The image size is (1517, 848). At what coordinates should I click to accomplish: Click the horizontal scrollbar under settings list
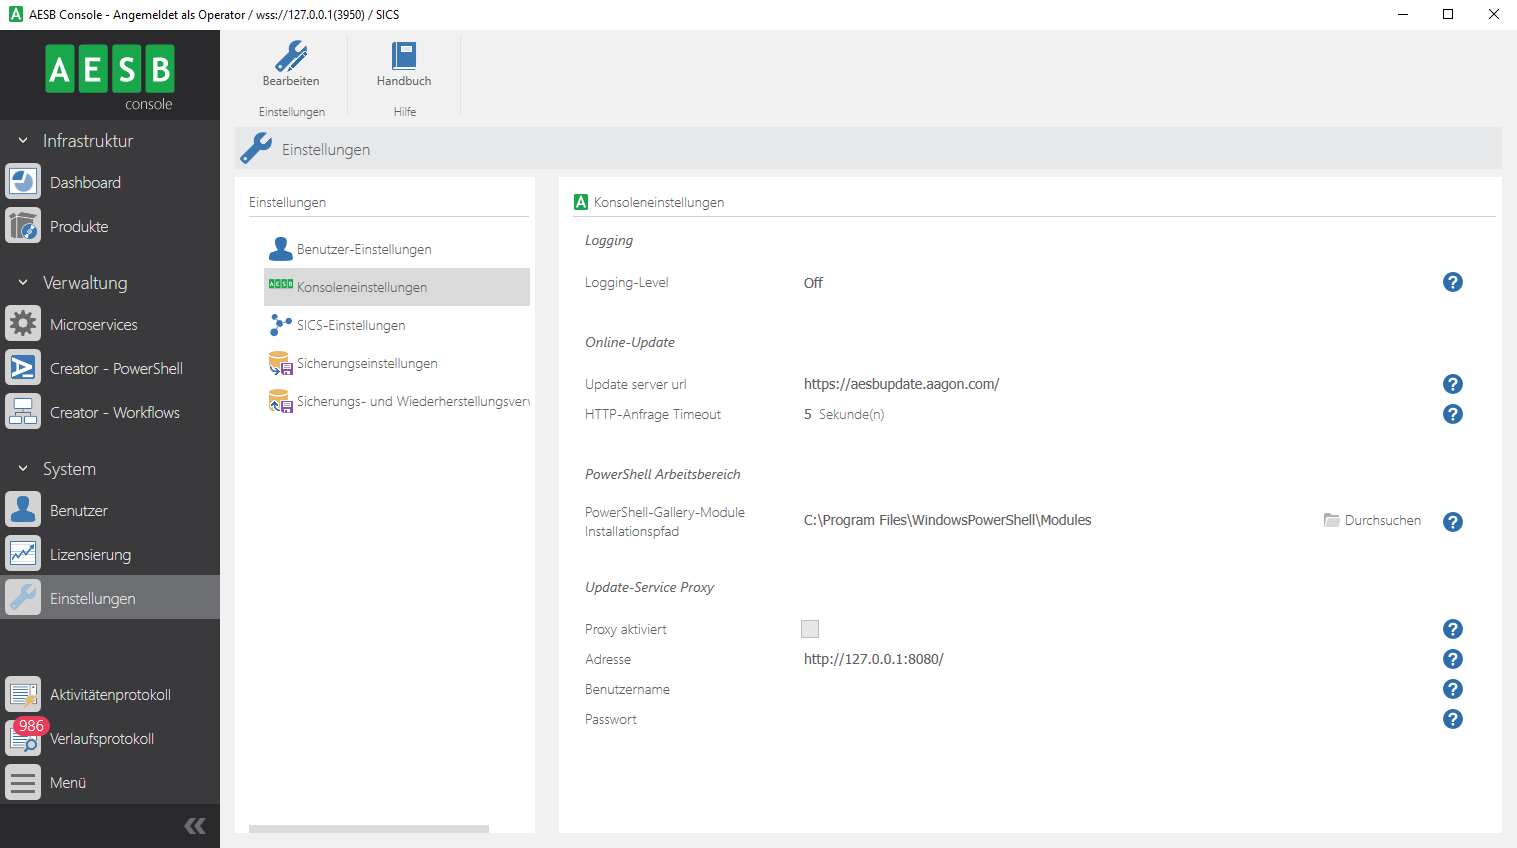pos(368,828)
